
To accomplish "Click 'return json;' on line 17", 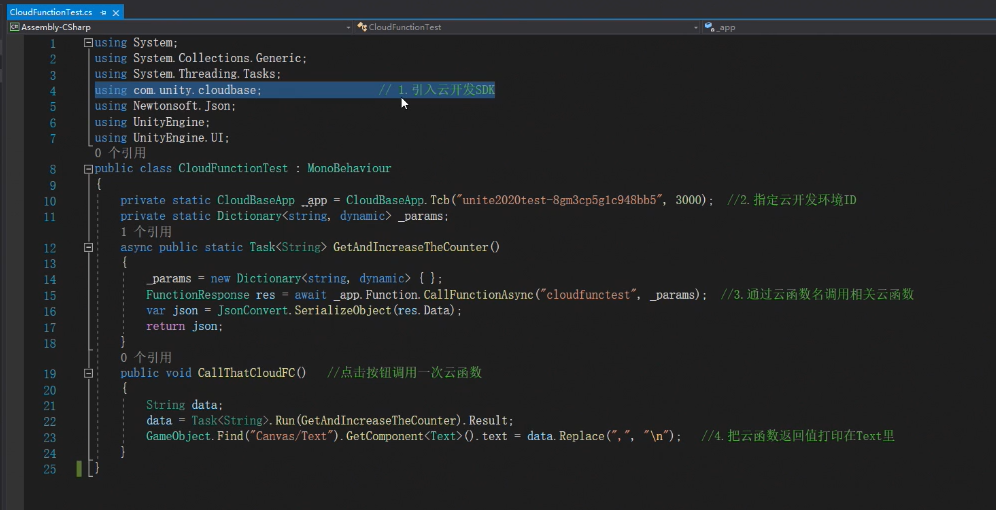I will click(185, 326).
